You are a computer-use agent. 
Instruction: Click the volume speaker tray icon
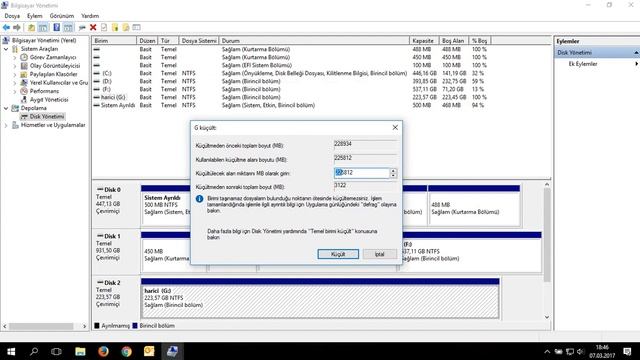(580, 351)
